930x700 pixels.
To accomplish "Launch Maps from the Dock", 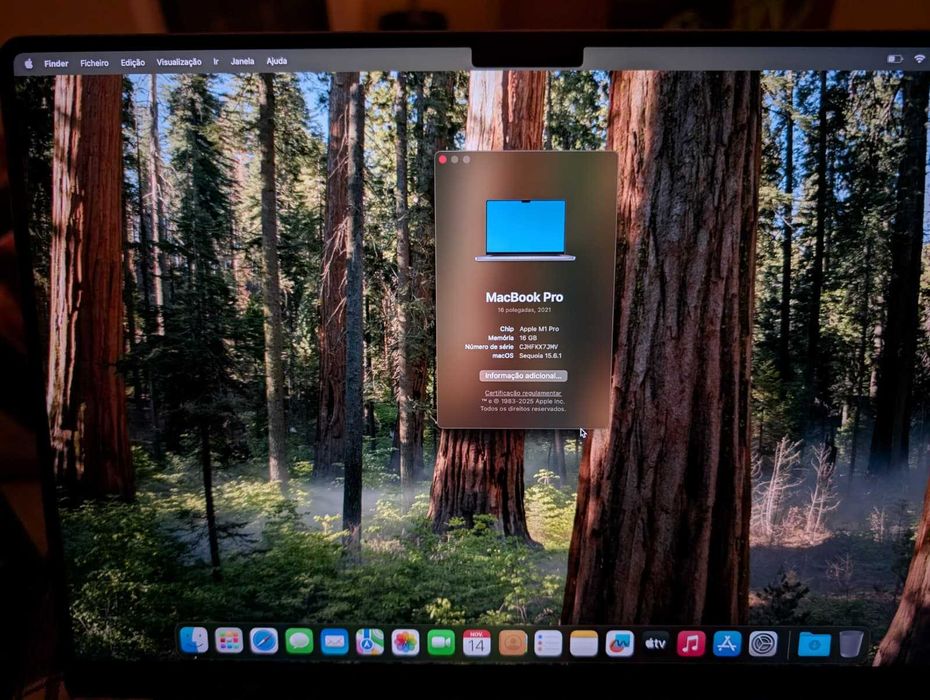I will click(x=370, y=642).
